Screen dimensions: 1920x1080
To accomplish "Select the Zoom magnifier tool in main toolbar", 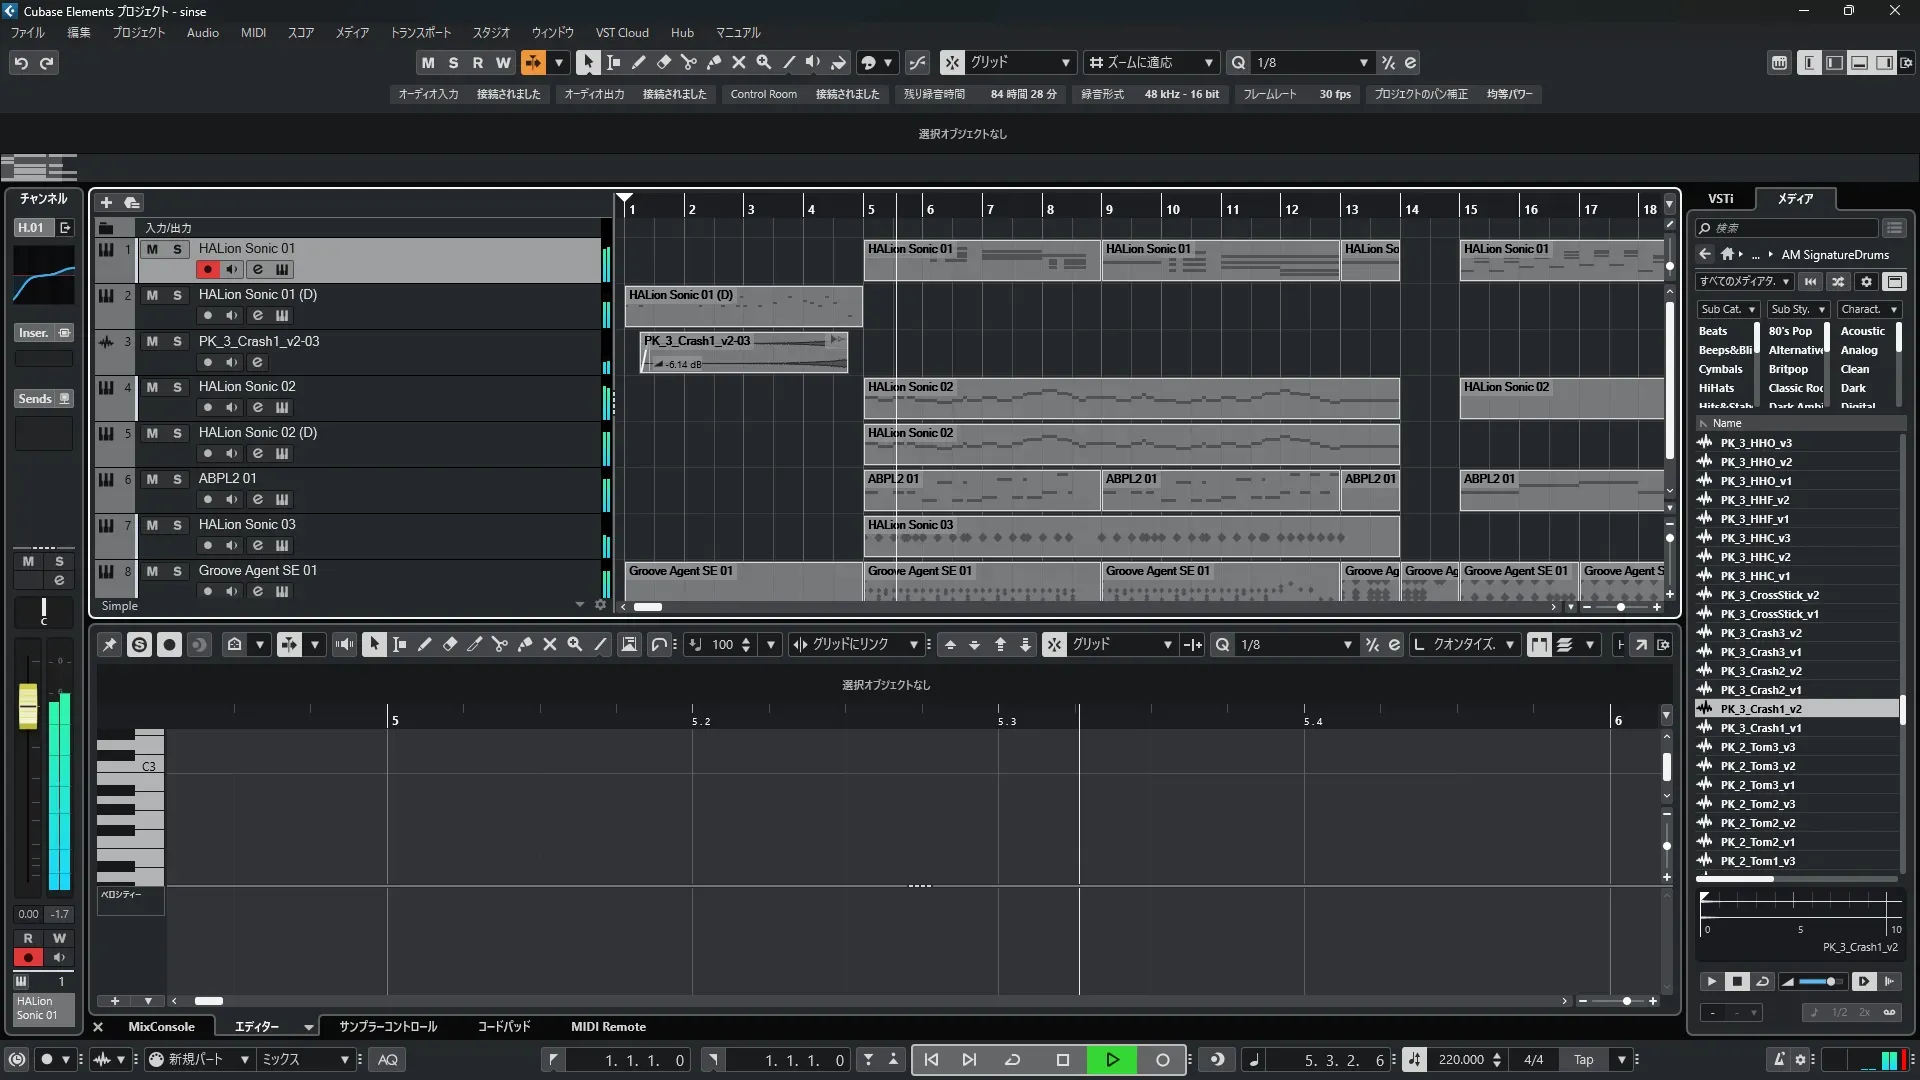I will [764, 62].
